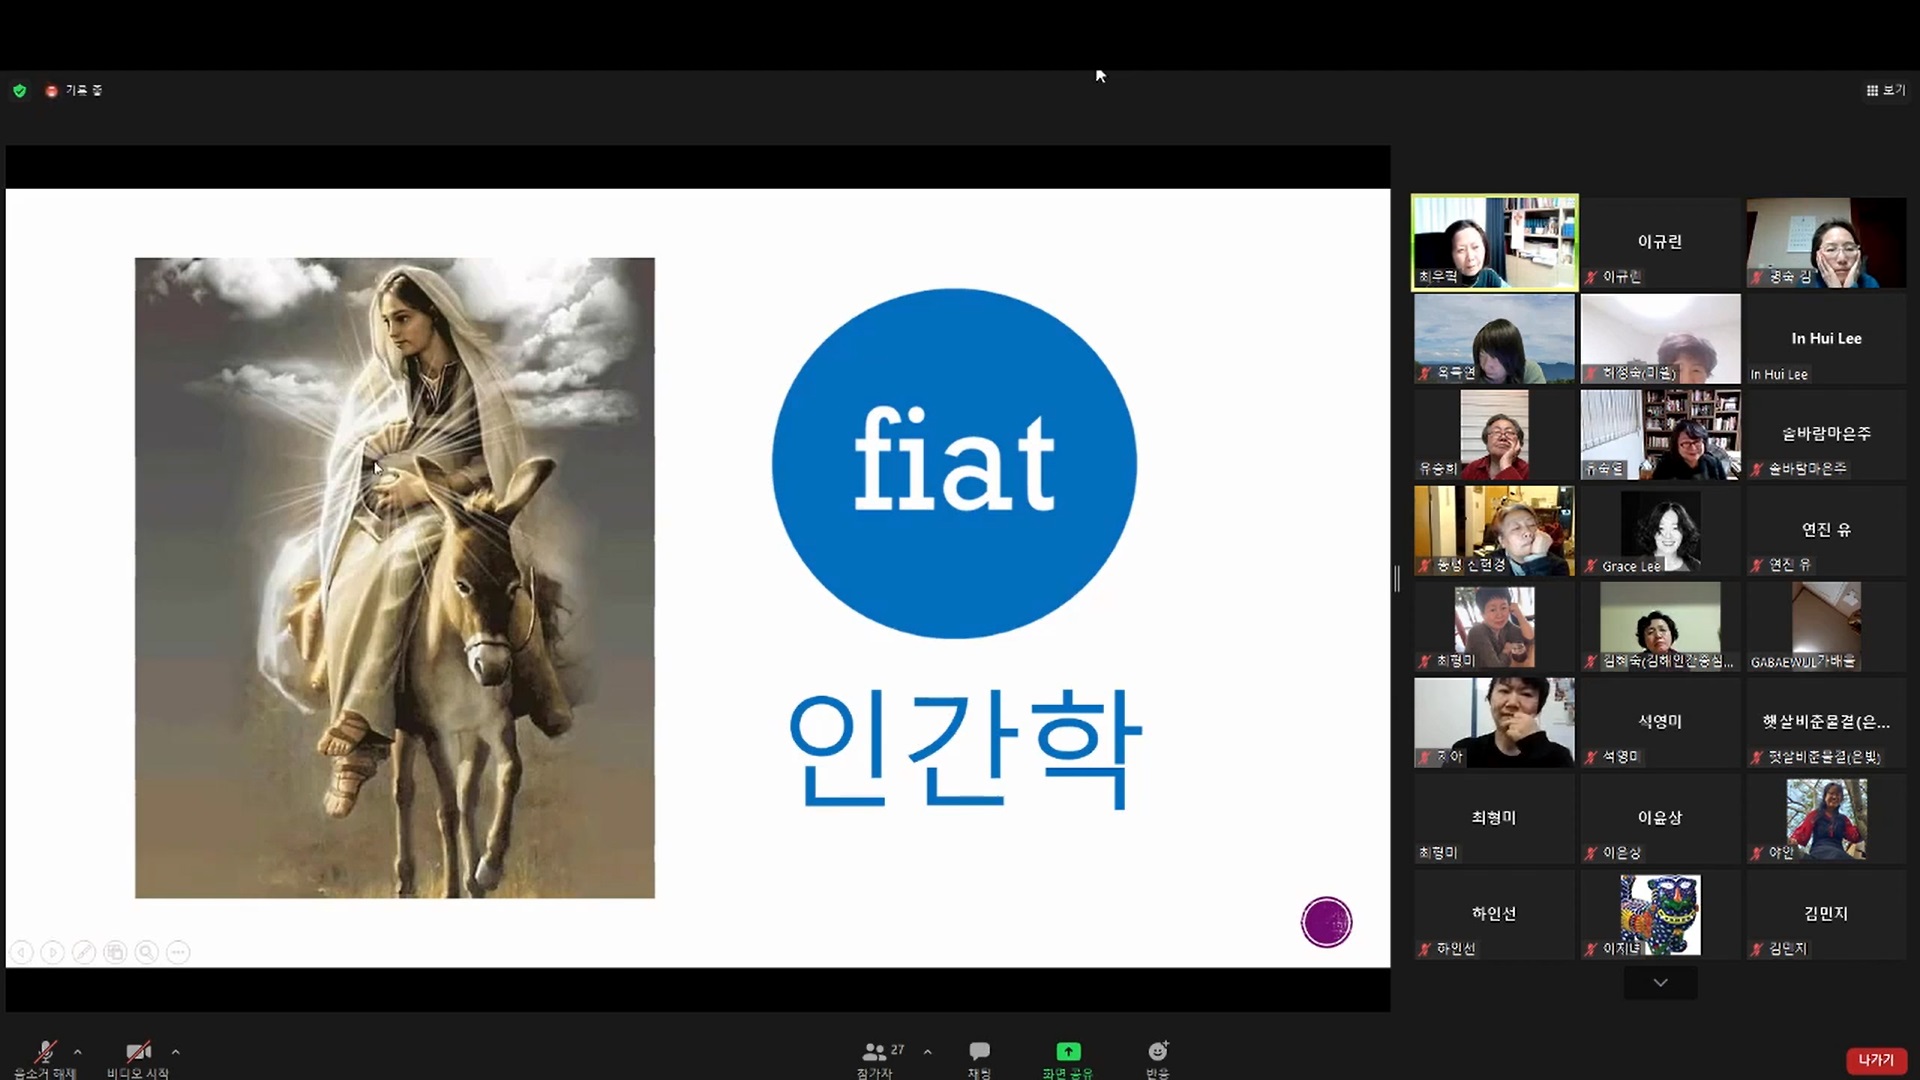Image resolution: width=1920 pixels, height=1080 pixels.
Task: Start screen sharing with green 화면 공유 button
Action: [1068, 1058]
